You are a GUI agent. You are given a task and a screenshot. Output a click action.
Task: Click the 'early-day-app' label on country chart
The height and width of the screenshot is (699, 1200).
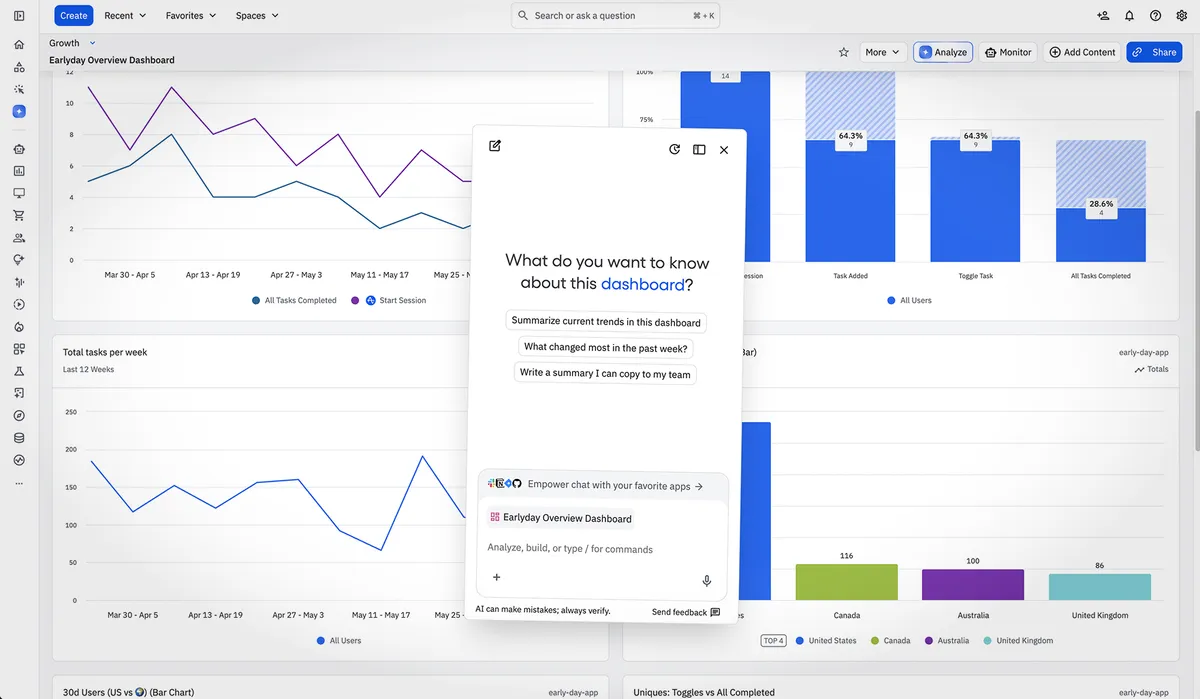click(1144, 352)
